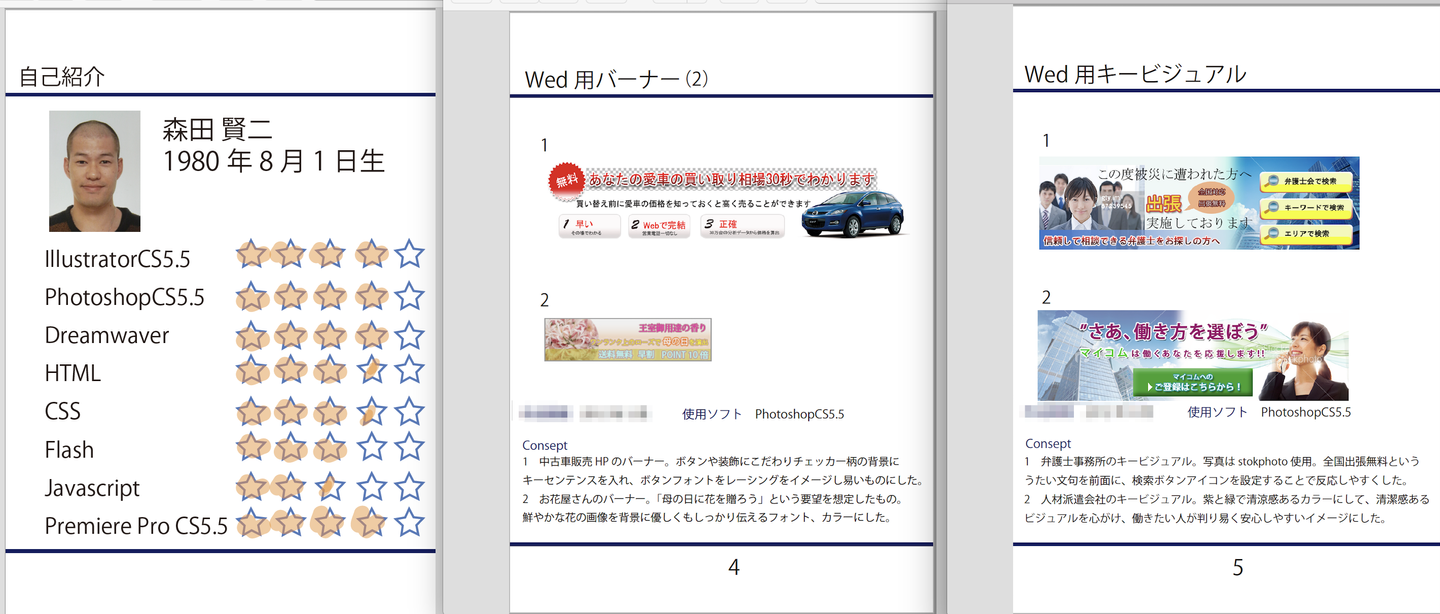1440x614 pixels.
Task: Click the Consept heading on page 5
Action: tap(1048, 443)
